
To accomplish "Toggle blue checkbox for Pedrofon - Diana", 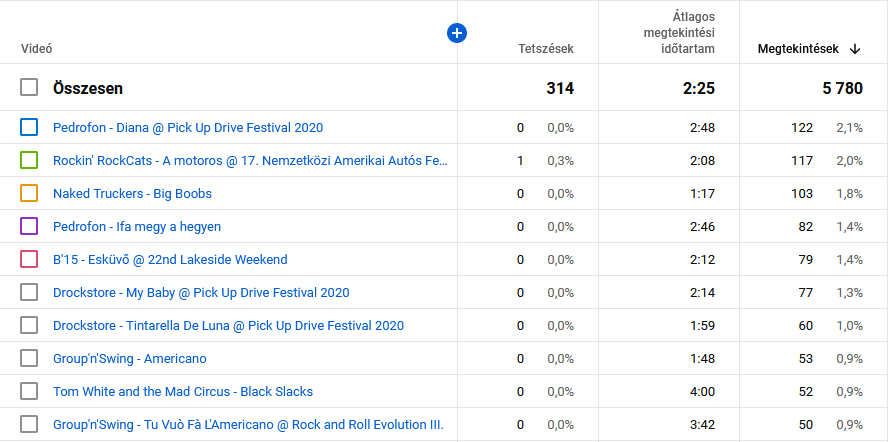I will pyautogui.click(x=29, y=127).
